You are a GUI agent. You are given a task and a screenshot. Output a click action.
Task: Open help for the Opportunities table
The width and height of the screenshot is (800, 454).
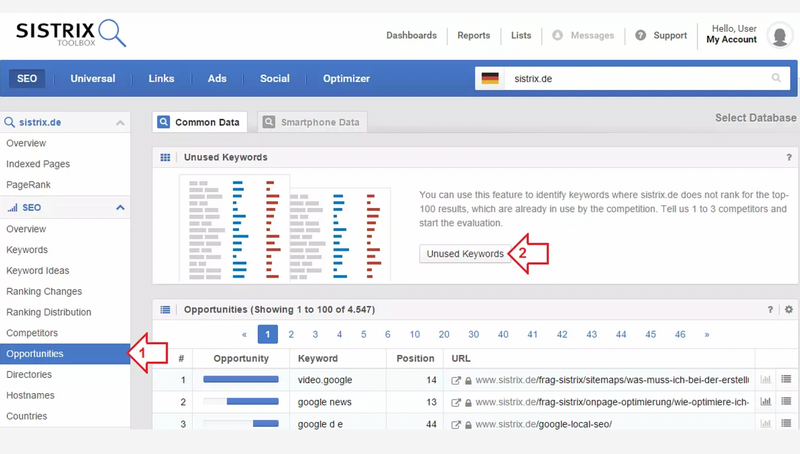pos(770,310)
